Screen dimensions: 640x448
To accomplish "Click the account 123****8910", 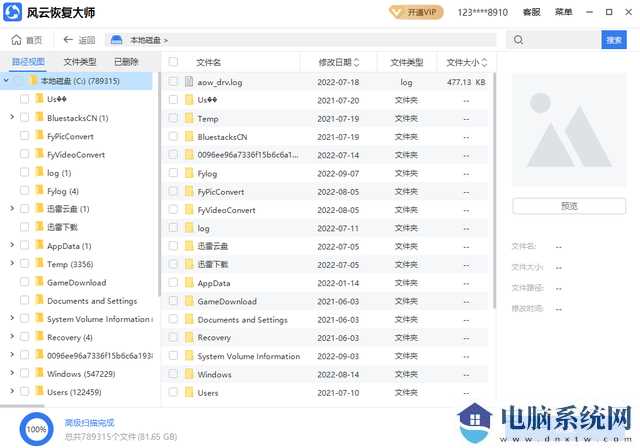I will coord(482,12).
